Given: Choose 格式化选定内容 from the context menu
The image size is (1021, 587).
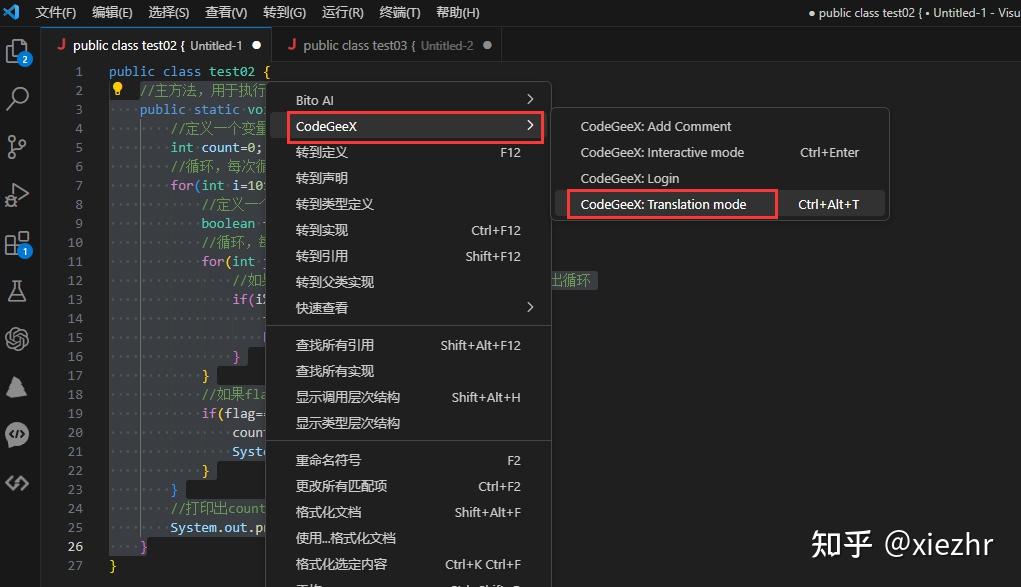Looking at the screenshot, I should [409, 564].
